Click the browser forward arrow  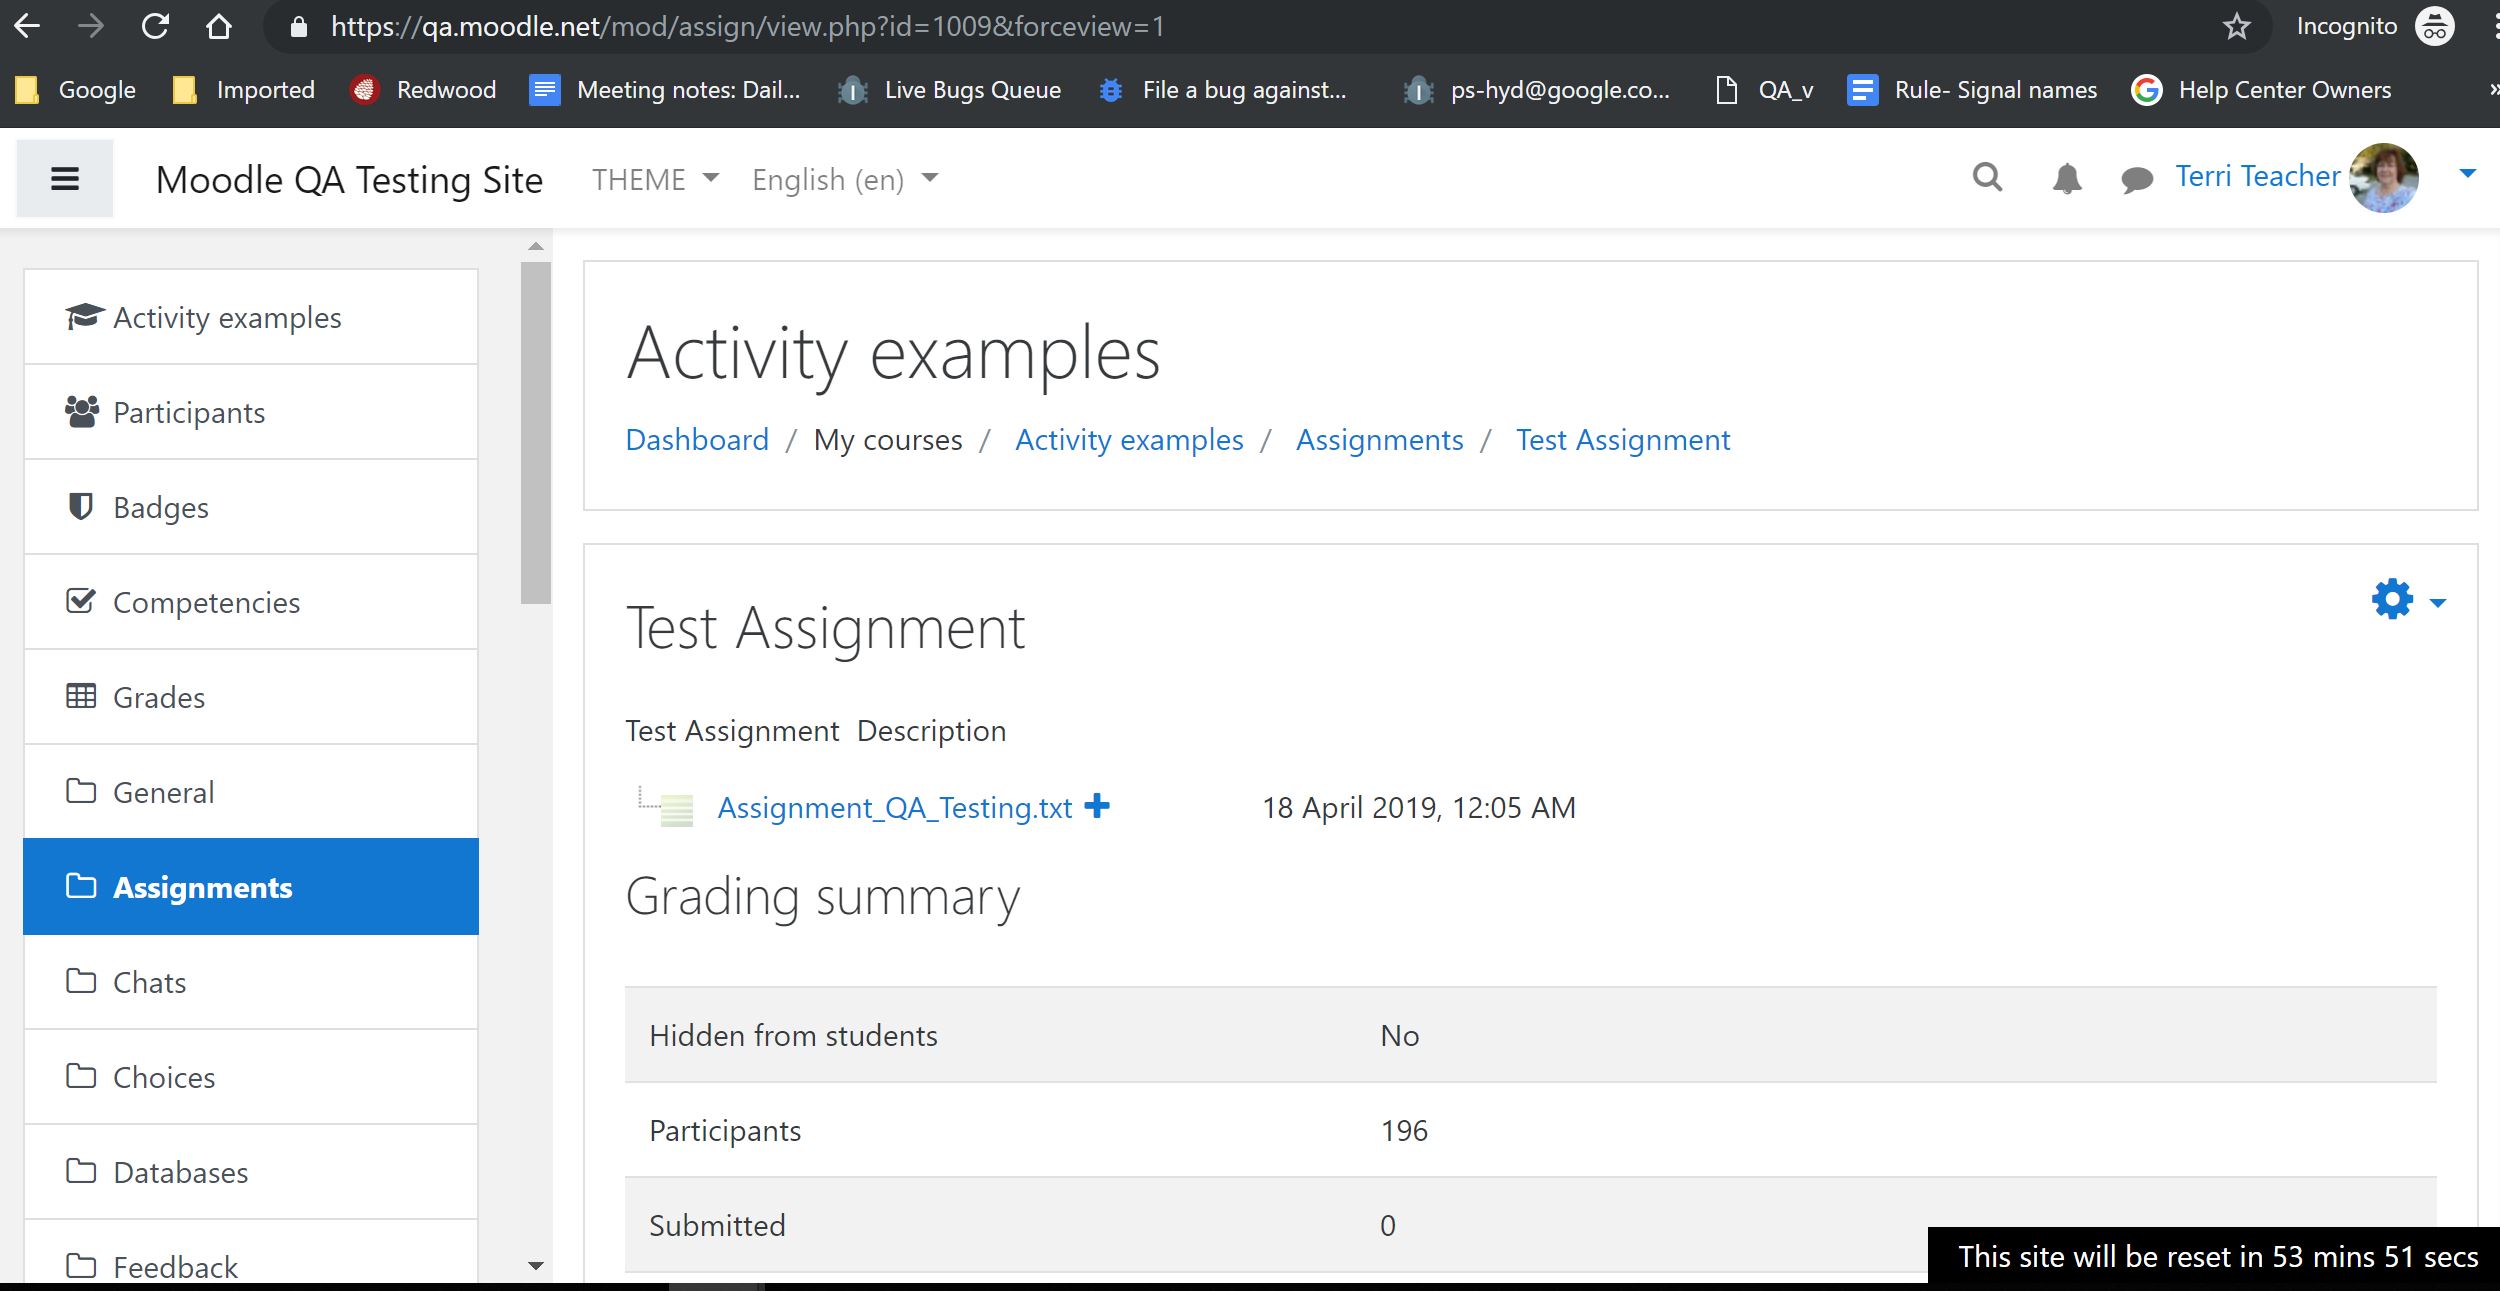pos(91,26)
